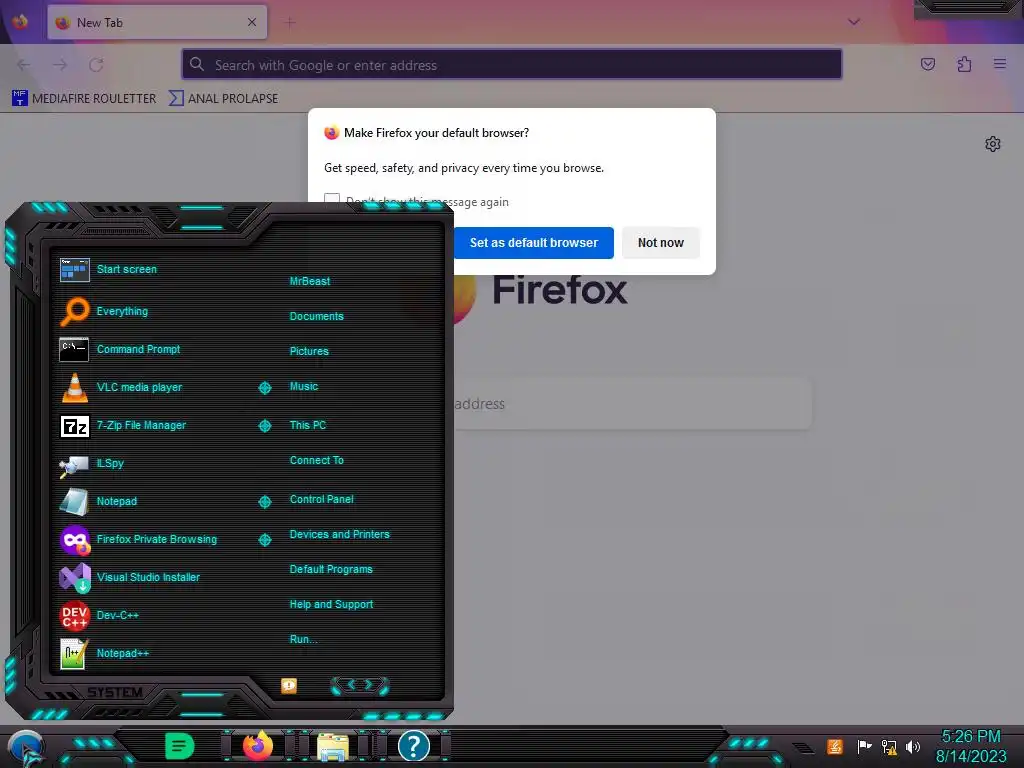1024x768 pixels.
Task: Go back with the back arrow
Action: click(x=24, y=65)
